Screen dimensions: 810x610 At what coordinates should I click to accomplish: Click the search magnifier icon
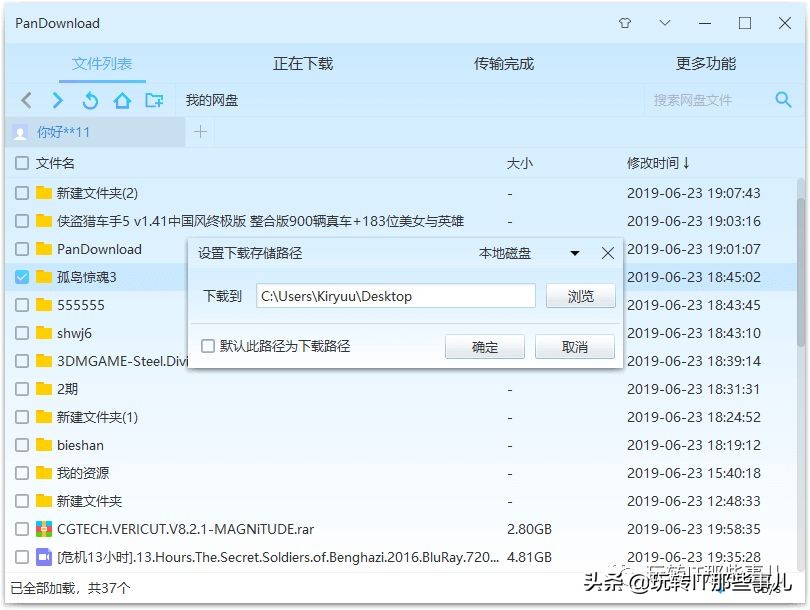coord(783,100)
